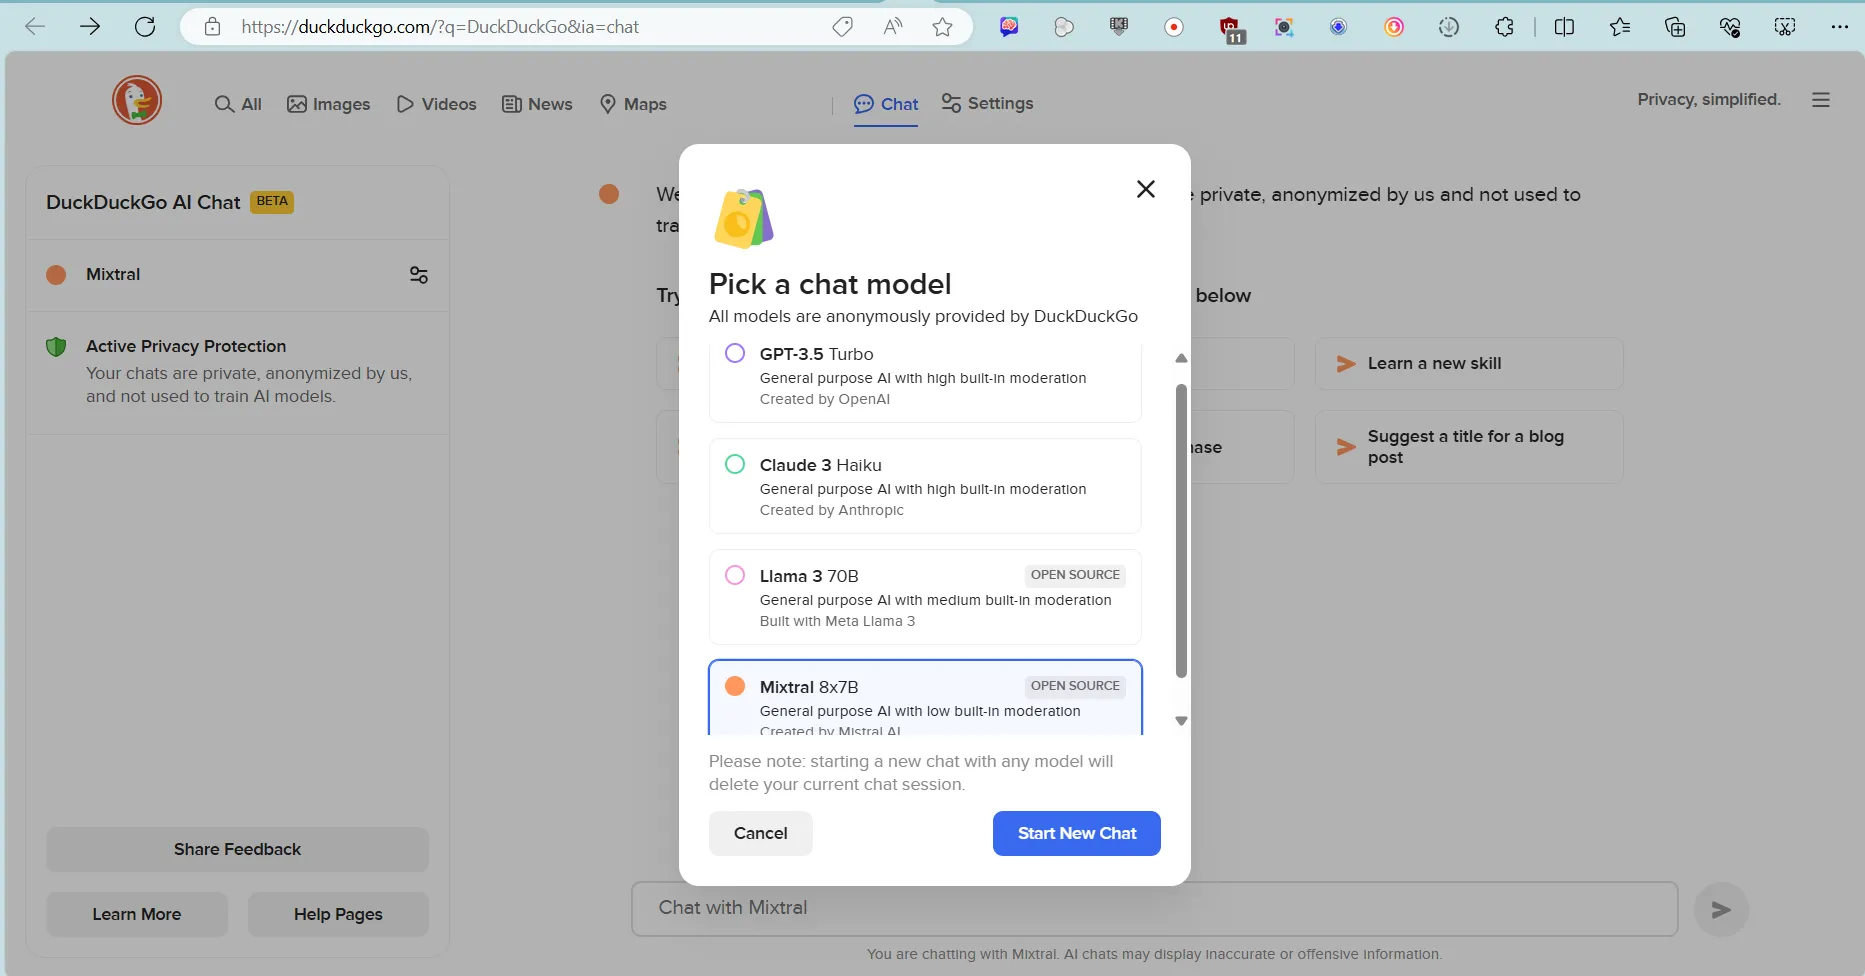Click the Mixtral OPEN SOURCE badge
The image size is (1865, 976).
click(x=1075, y=686)
